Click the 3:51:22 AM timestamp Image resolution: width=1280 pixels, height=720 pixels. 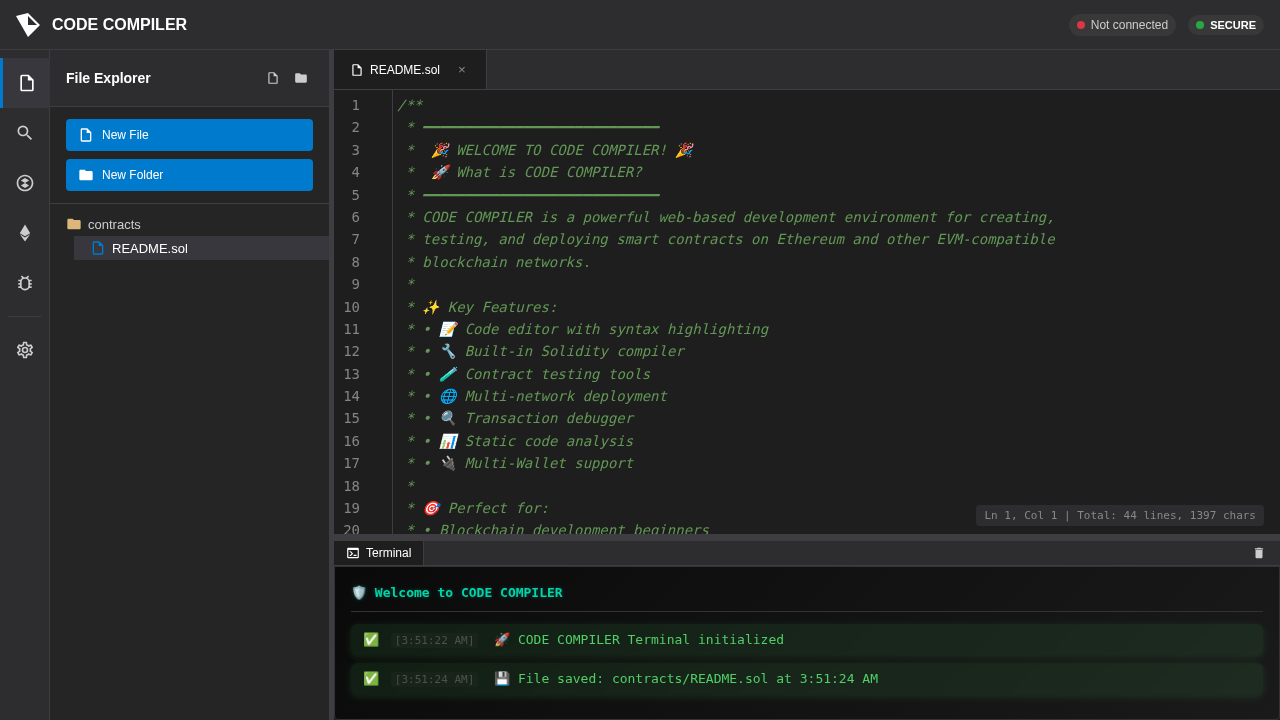point(434,640)
